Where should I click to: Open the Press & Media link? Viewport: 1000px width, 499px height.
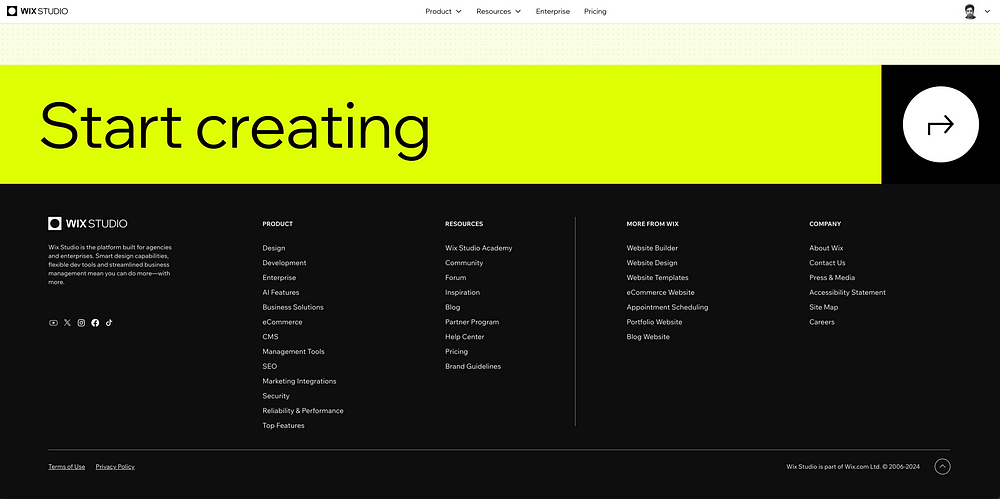pyautogui.click(x=832, y=278)
